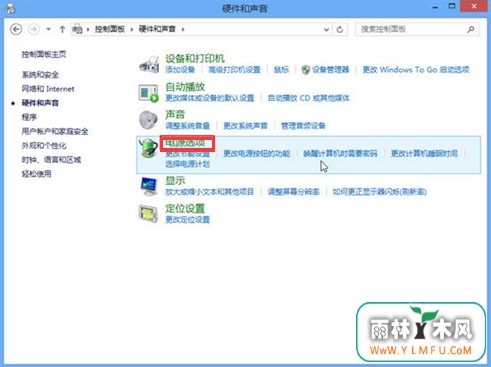Open 用户帐户和家庭安全 category
Image resolution: width=491 pixels, height=367 pixels.
(55, 131)
